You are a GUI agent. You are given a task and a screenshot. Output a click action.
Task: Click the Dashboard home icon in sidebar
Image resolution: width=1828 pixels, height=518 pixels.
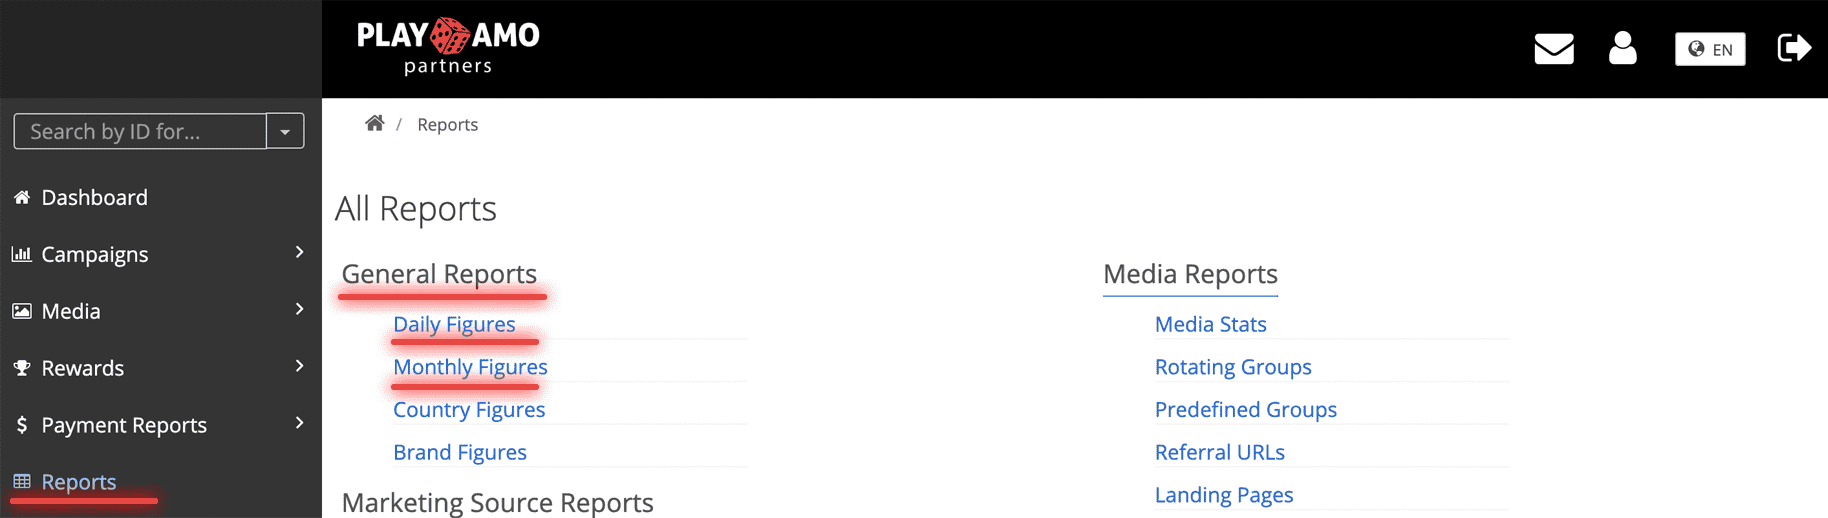coord(22,198)
